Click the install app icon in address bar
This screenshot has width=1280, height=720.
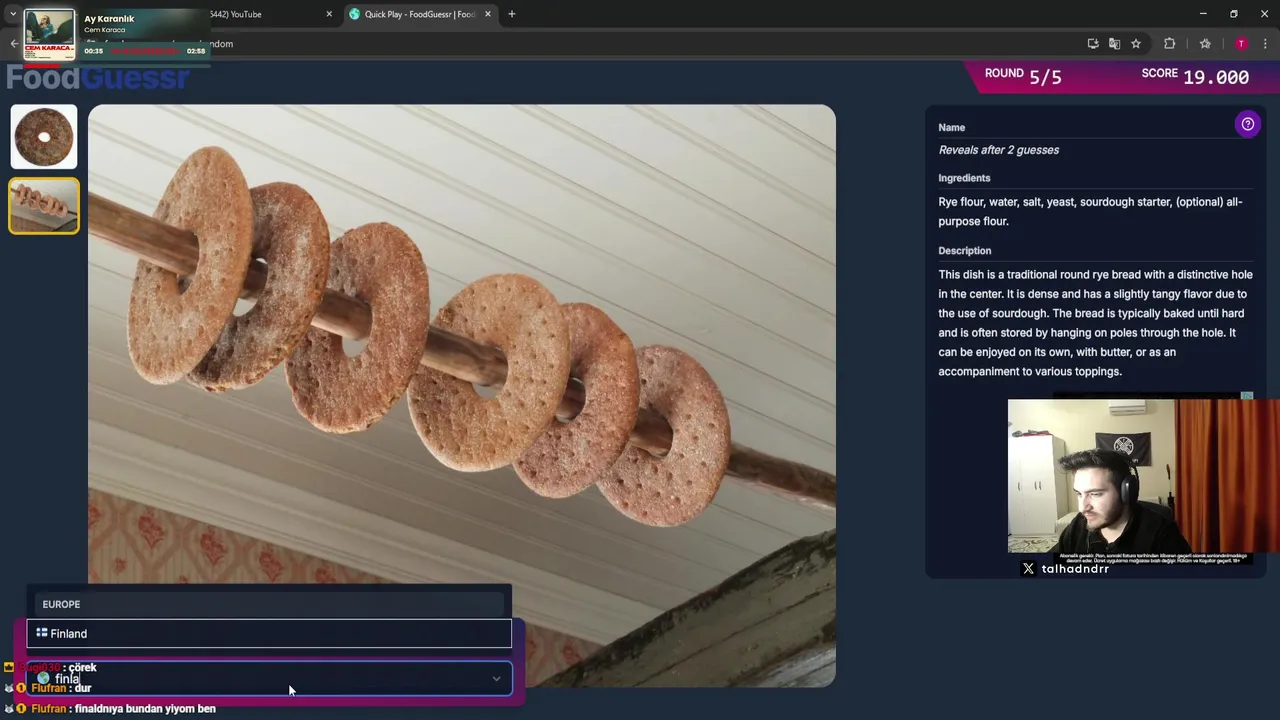pyautogui.click(x=1093, y=44)
